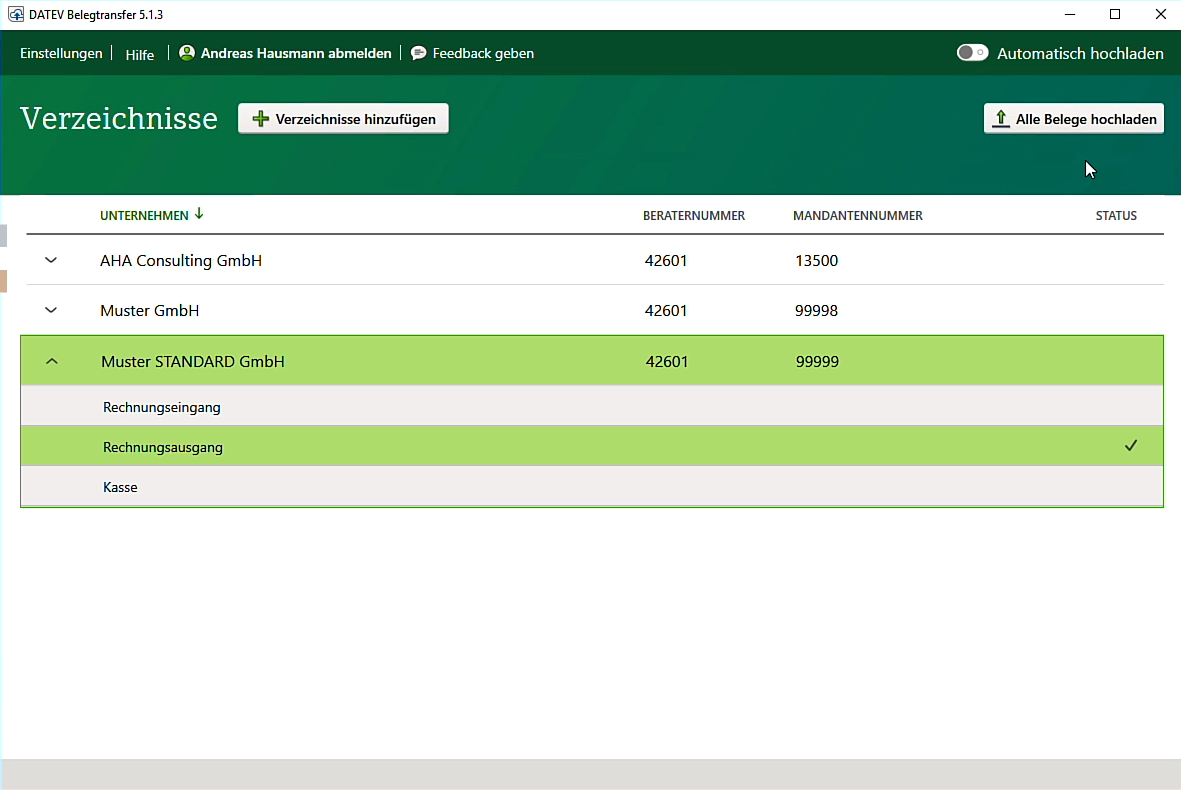
Task: Minimize the DATEV Belegtransfer window
Action: [1070, 14]
